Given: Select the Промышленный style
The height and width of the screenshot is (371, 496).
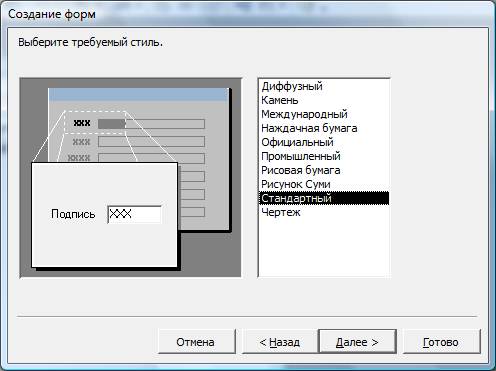Looking at the screenshot, I should 324,156.
